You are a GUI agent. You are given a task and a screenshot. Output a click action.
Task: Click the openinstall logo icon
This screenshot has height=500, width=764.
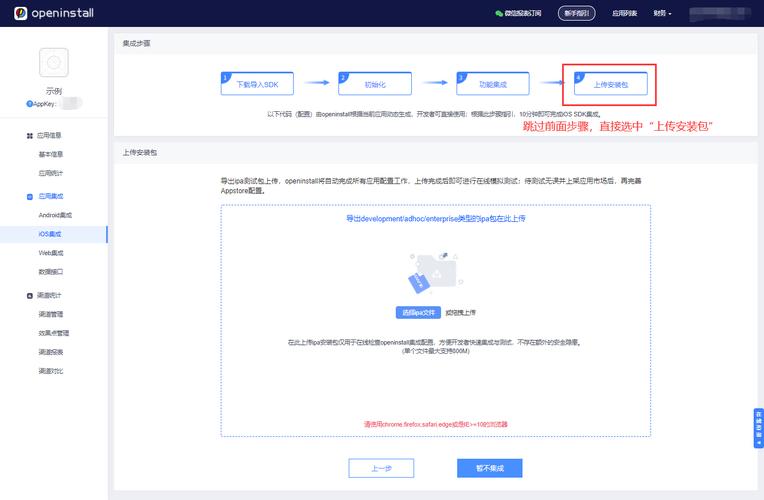[19, 13]
